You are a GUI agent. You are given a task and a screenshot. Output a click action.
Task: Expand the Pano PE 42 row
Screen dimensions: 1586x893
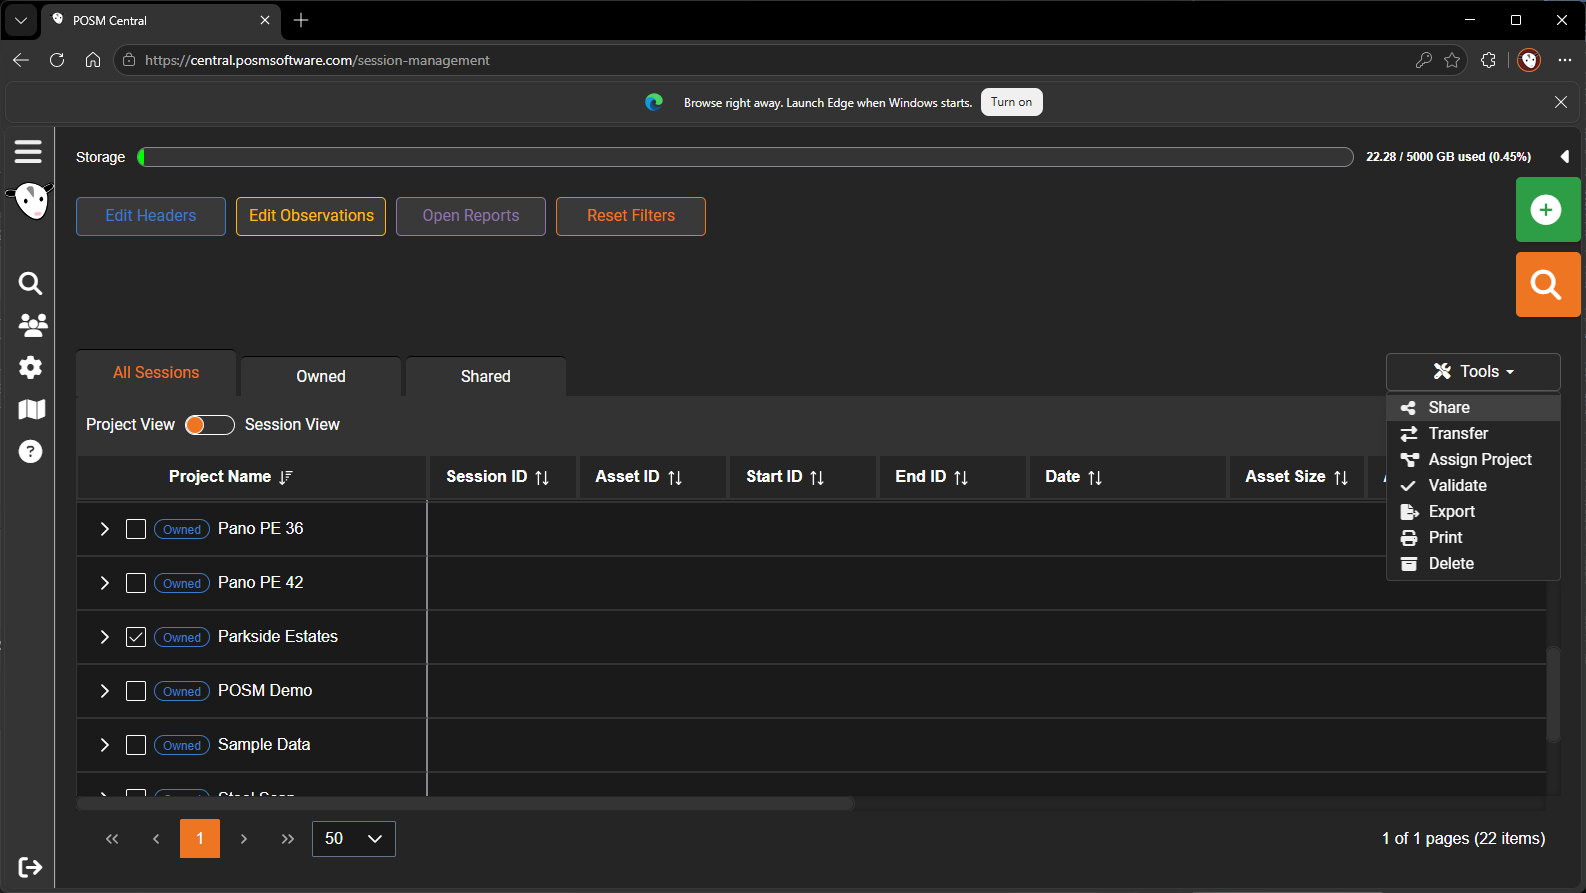point(105,583)
